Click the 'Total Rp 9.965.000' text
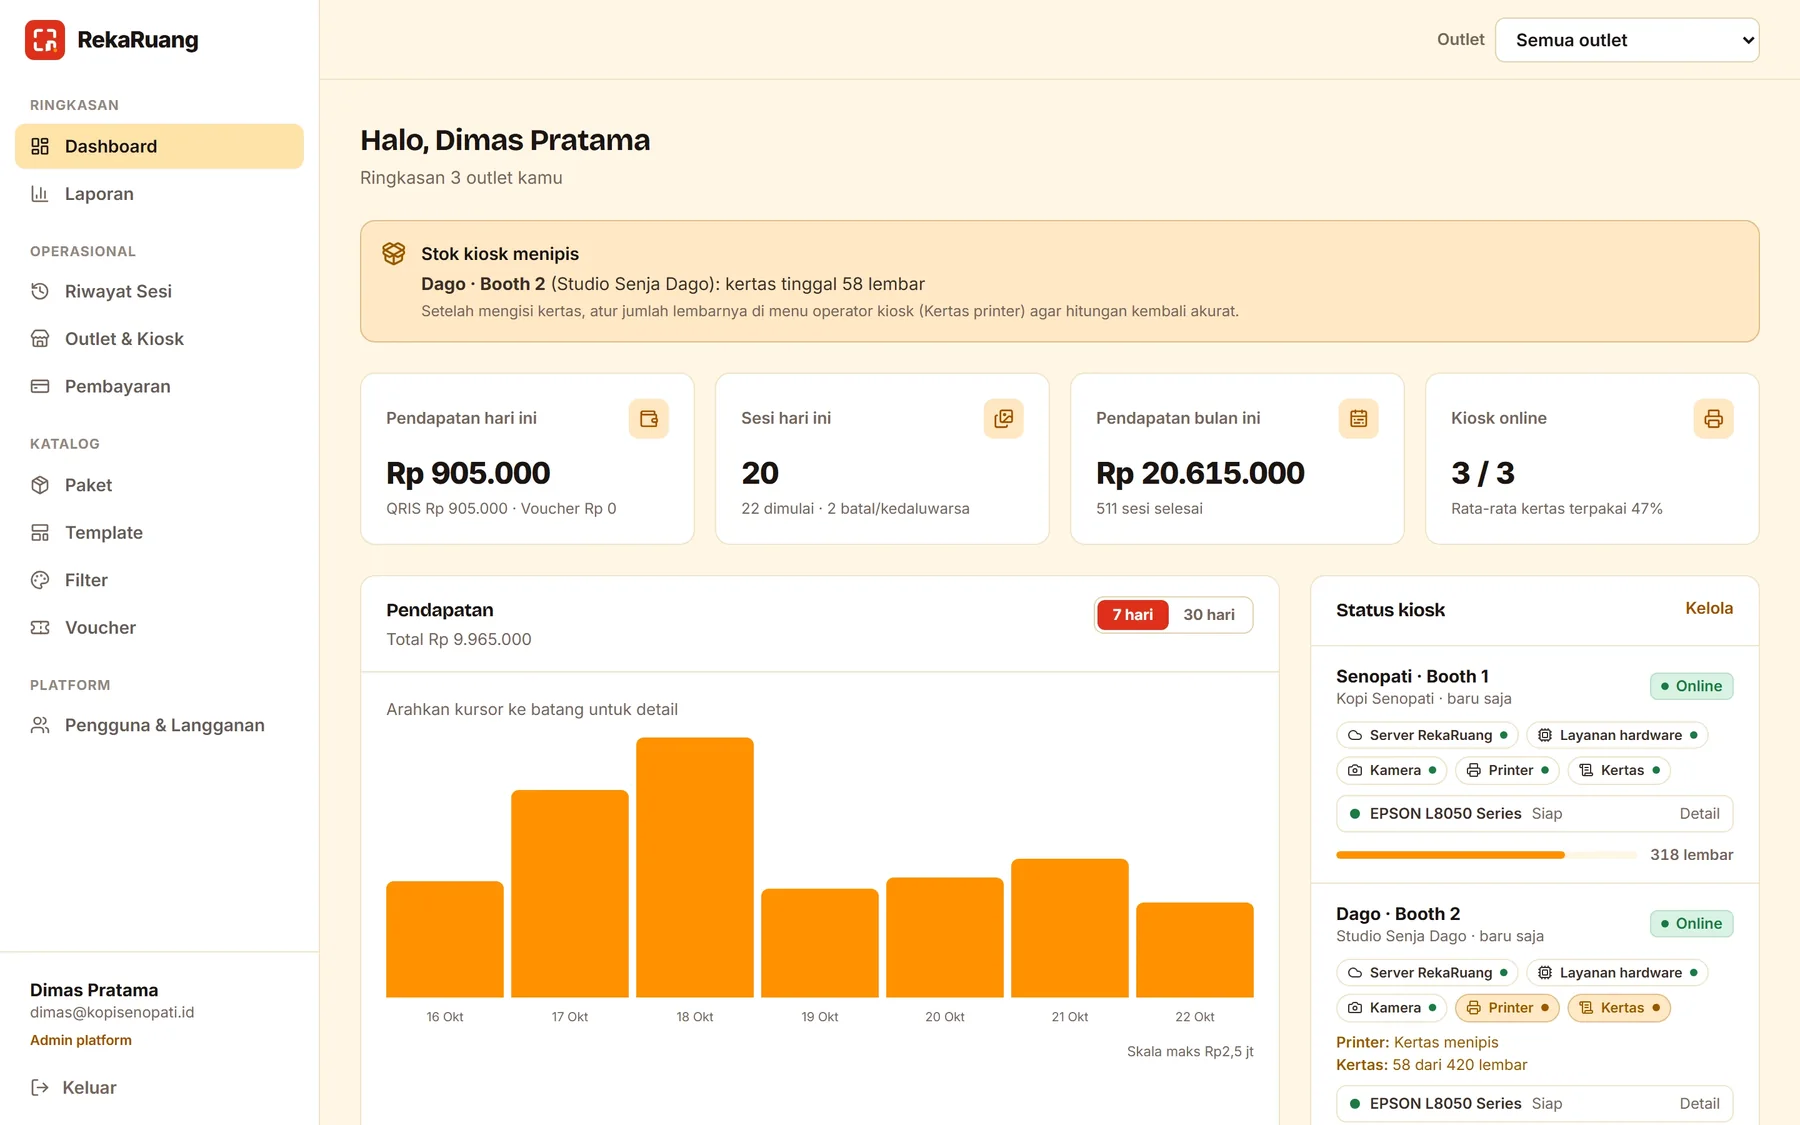Screen dimensions: 1800x1125 tap(459, 639)
